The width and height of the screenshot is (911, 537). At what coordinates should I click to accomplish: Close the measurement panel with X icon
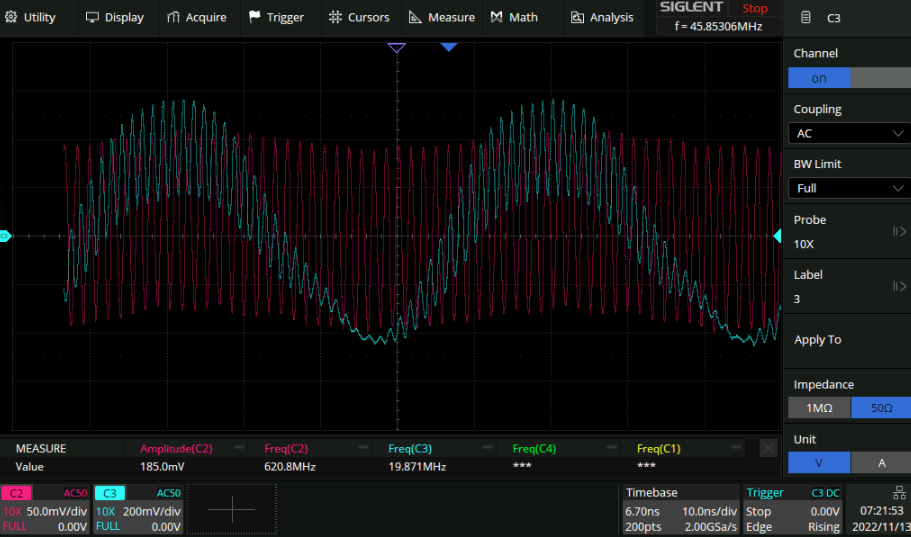point(767,448)
